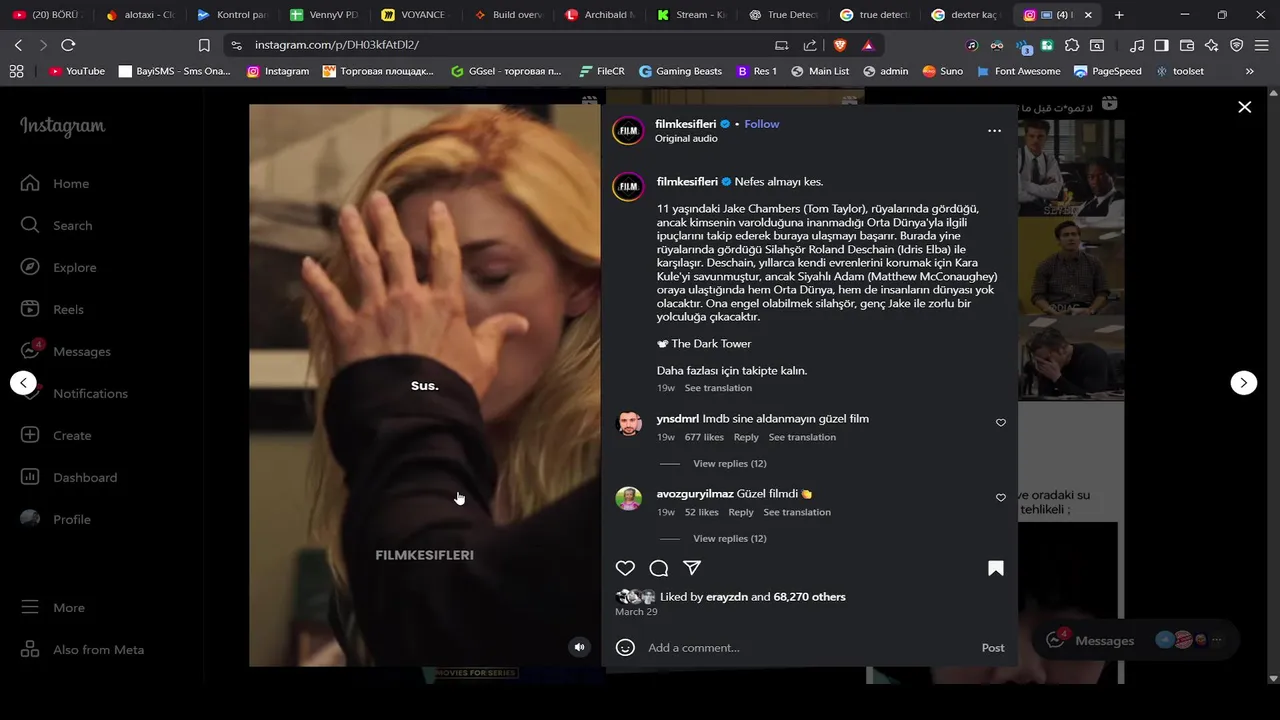
Task: Toggle the saved bookmark icon on post
Action: pyautogui.click(x=996, y=568)
